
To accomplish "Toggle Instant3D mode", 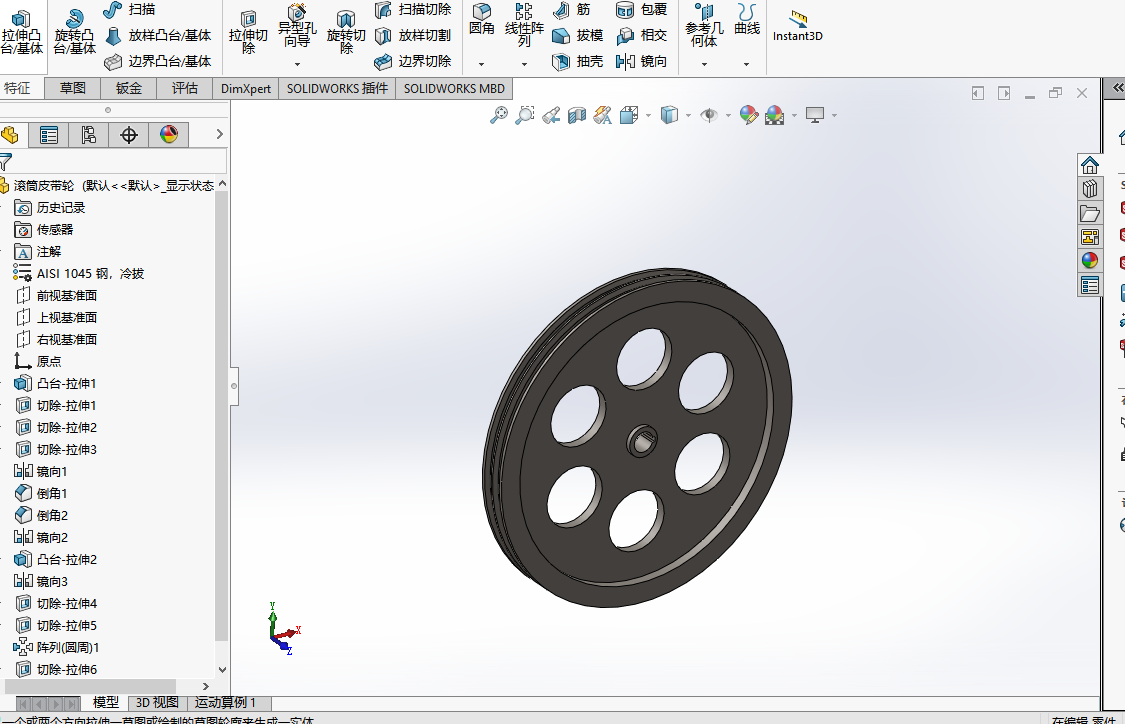I will click(798, 27).
